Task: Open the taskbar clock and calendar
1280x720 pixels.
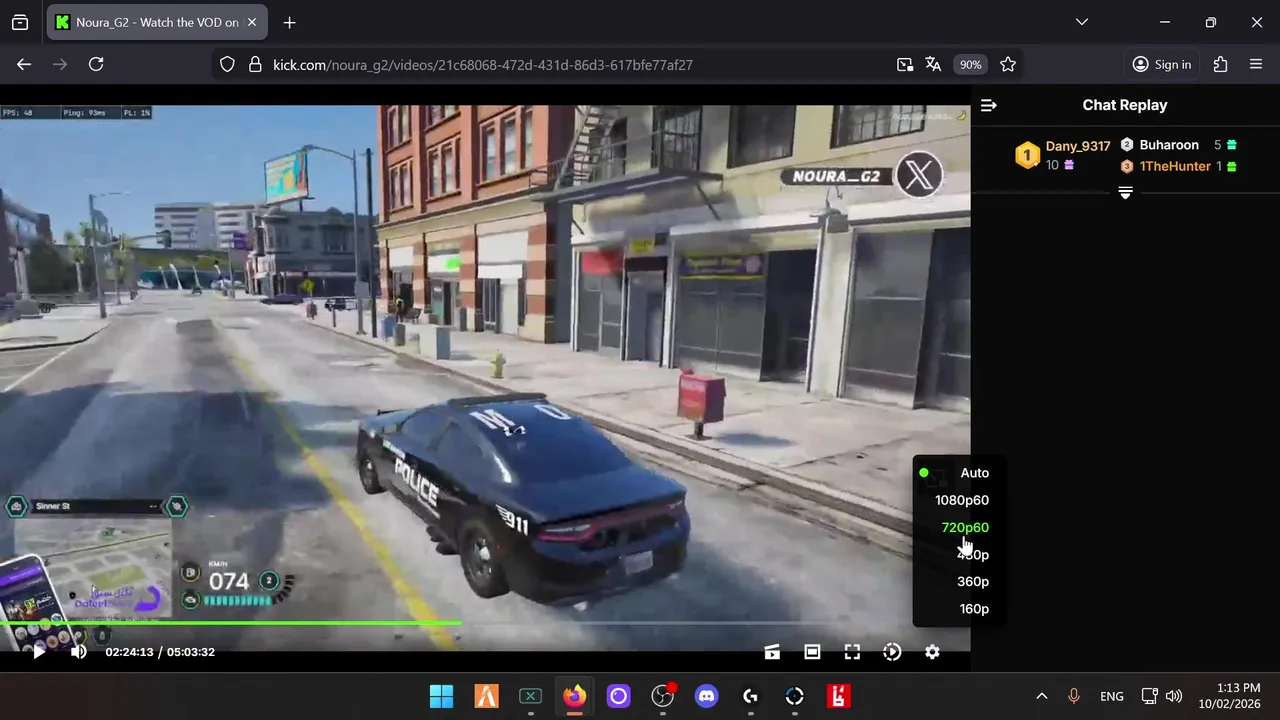Action: (x=1230, y=696)
